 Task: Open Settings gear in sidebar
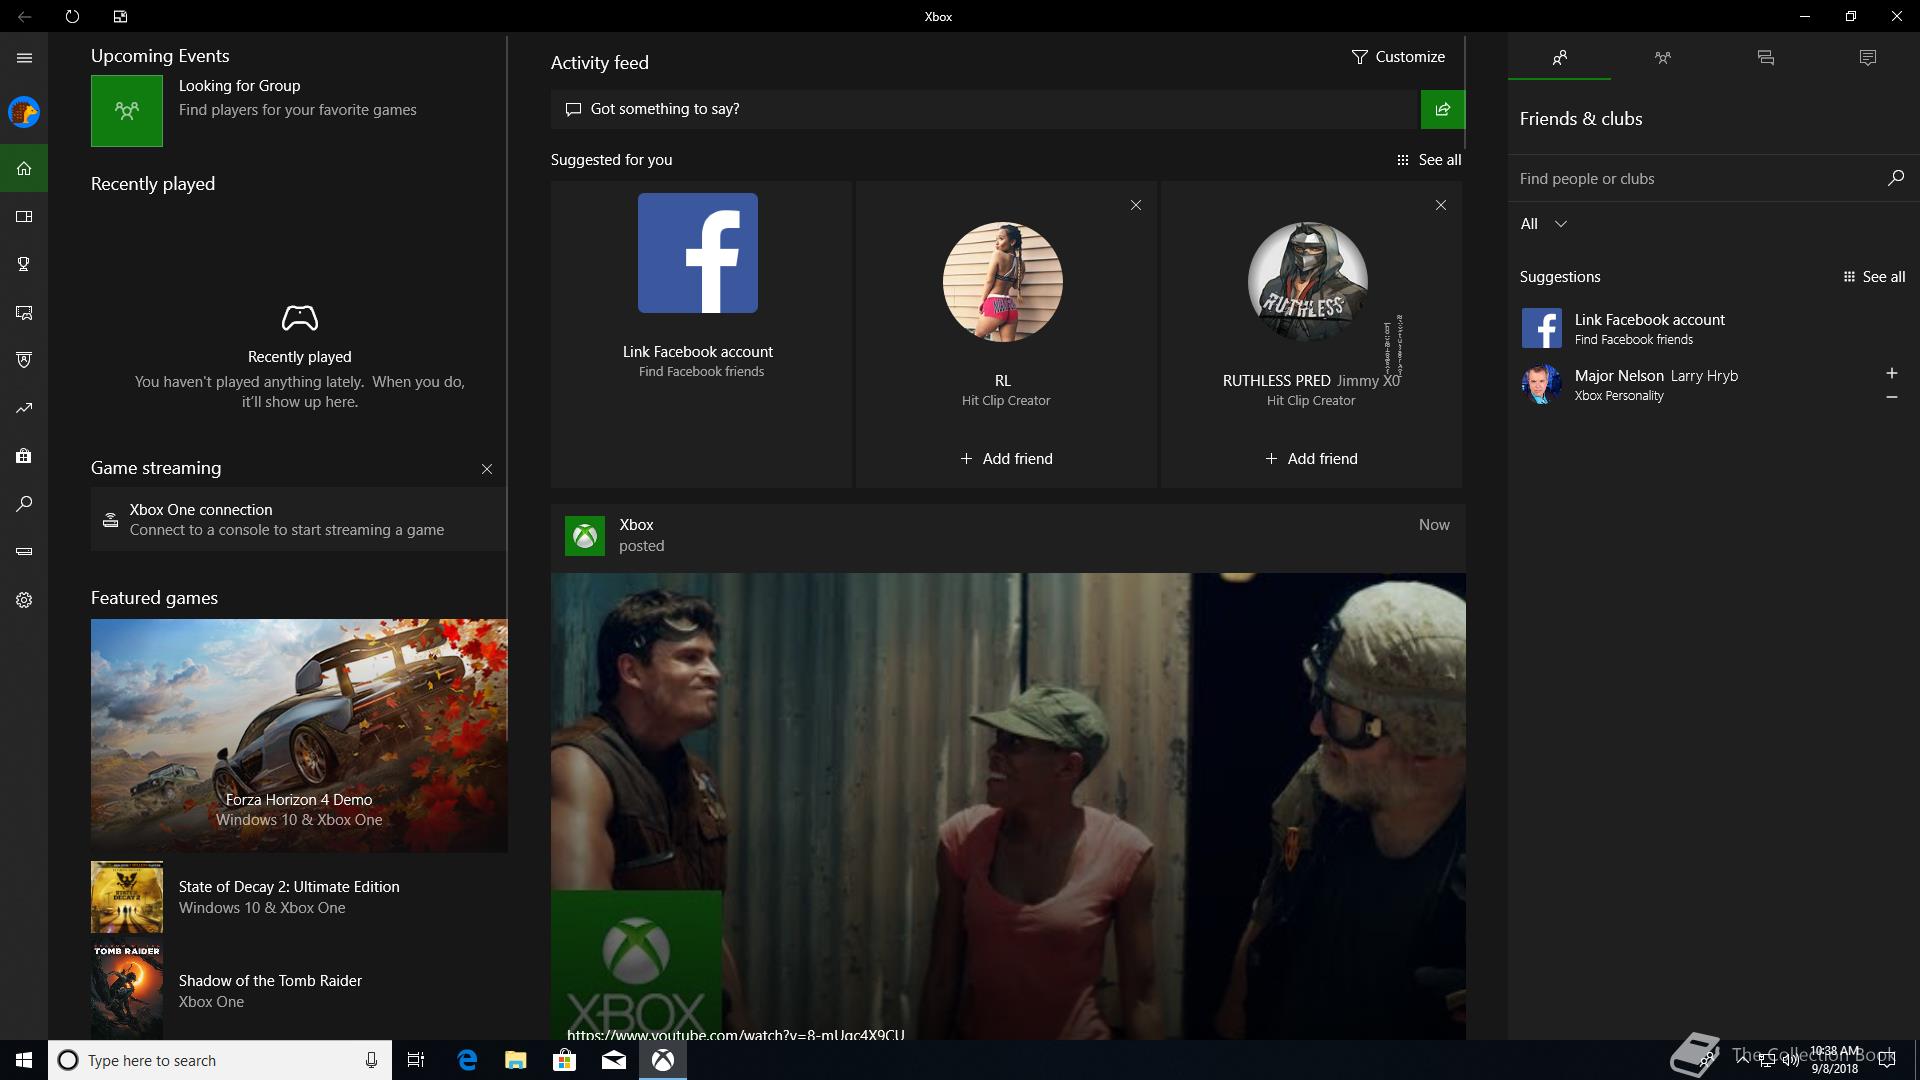[x=24, y=600]
